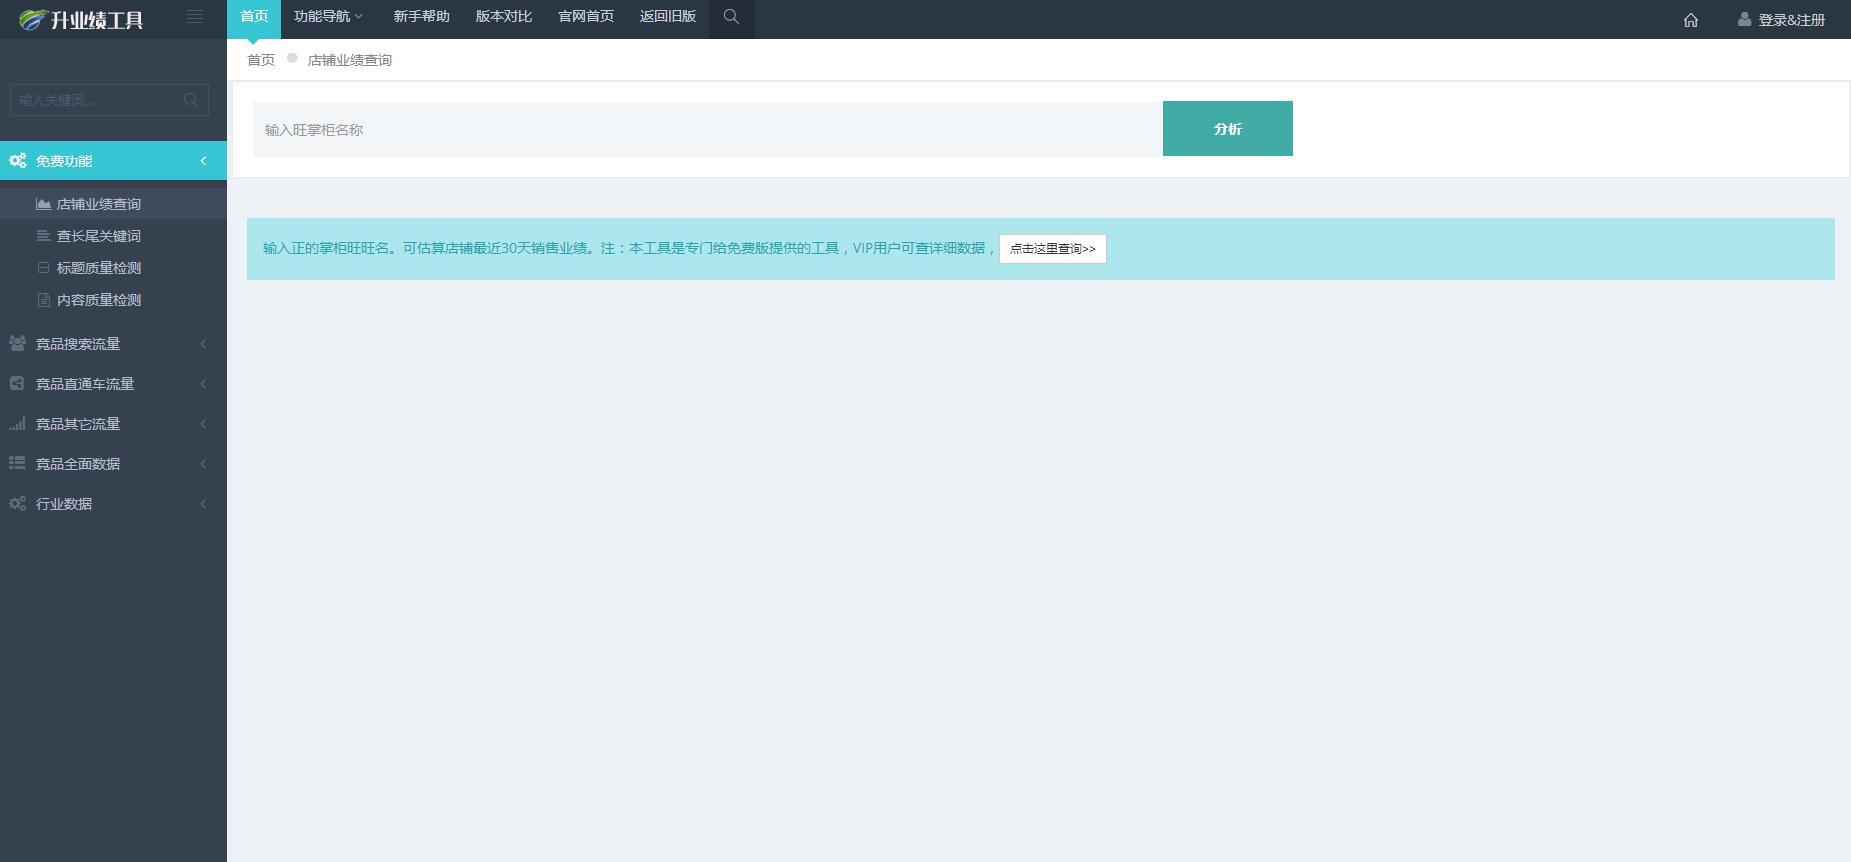Image resolution: width=1851 pixels, height=862 pixels.
Task: Click the 行业数据 label
Action: (64, 504)
